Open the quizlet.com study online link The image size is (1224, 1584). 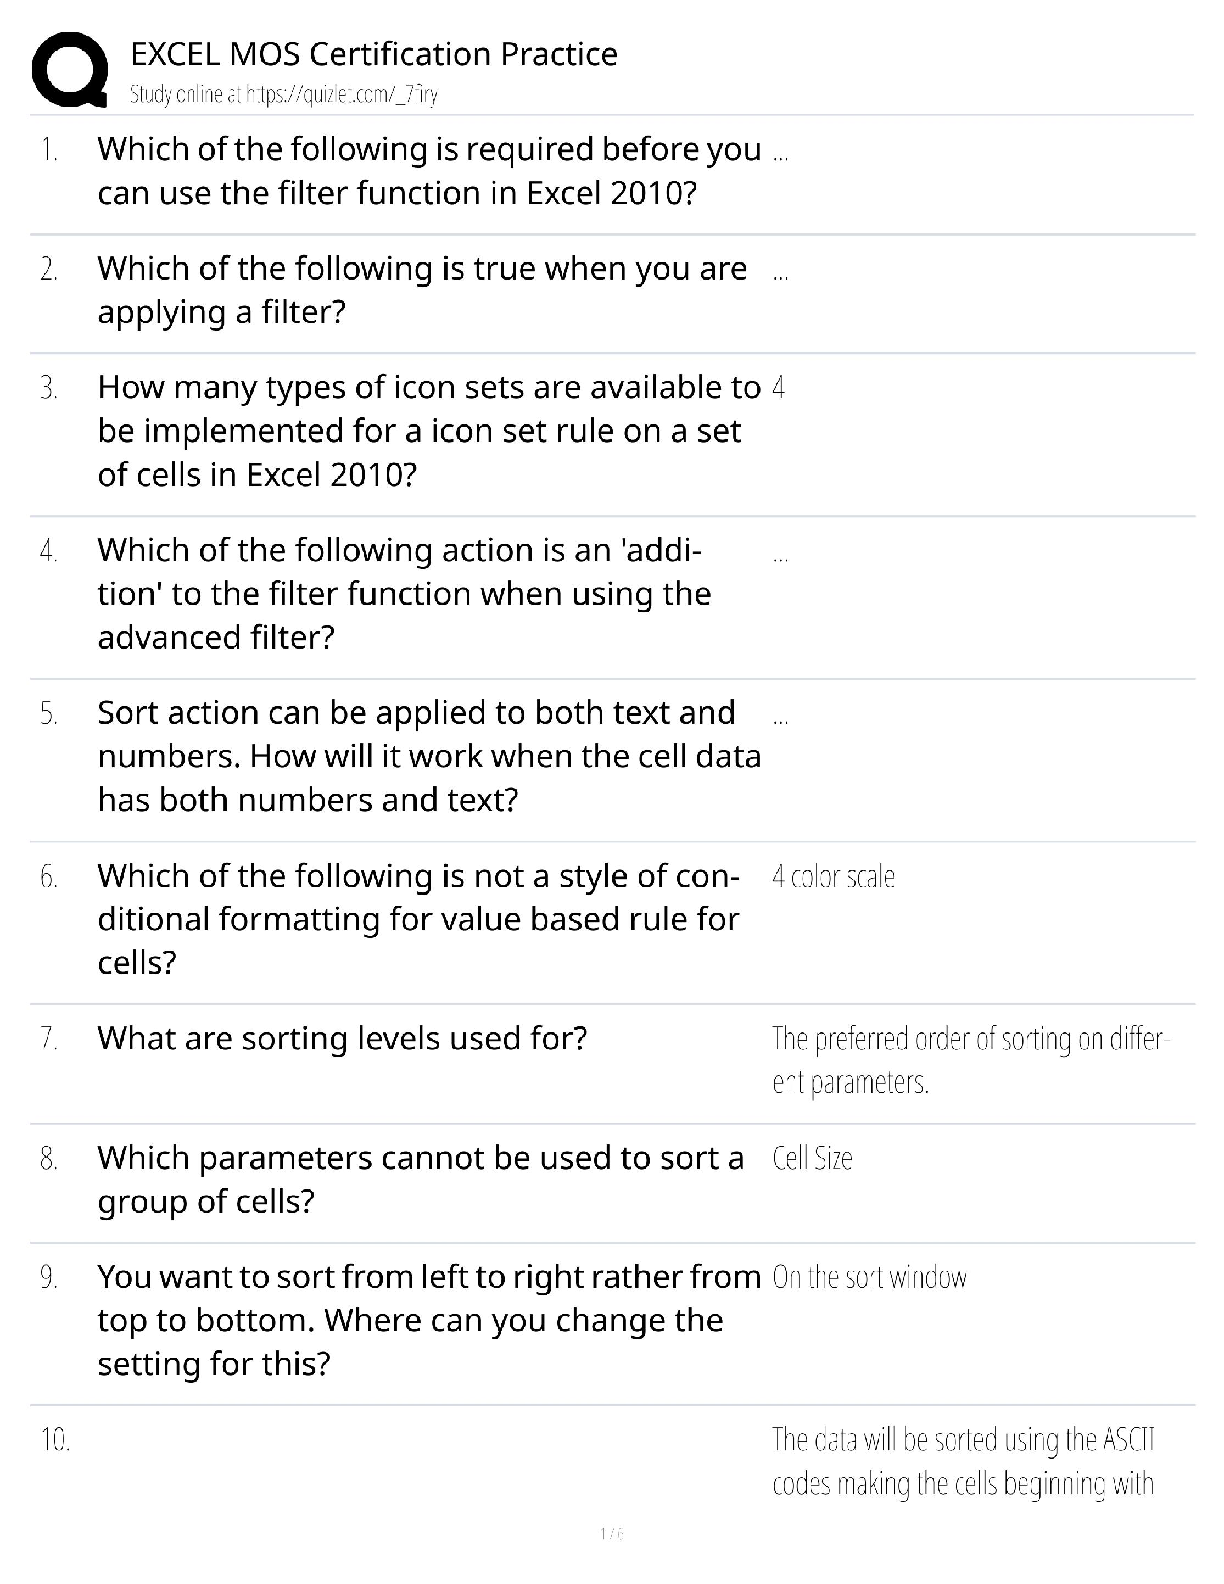pyautogui.click(x=283, y=95)
